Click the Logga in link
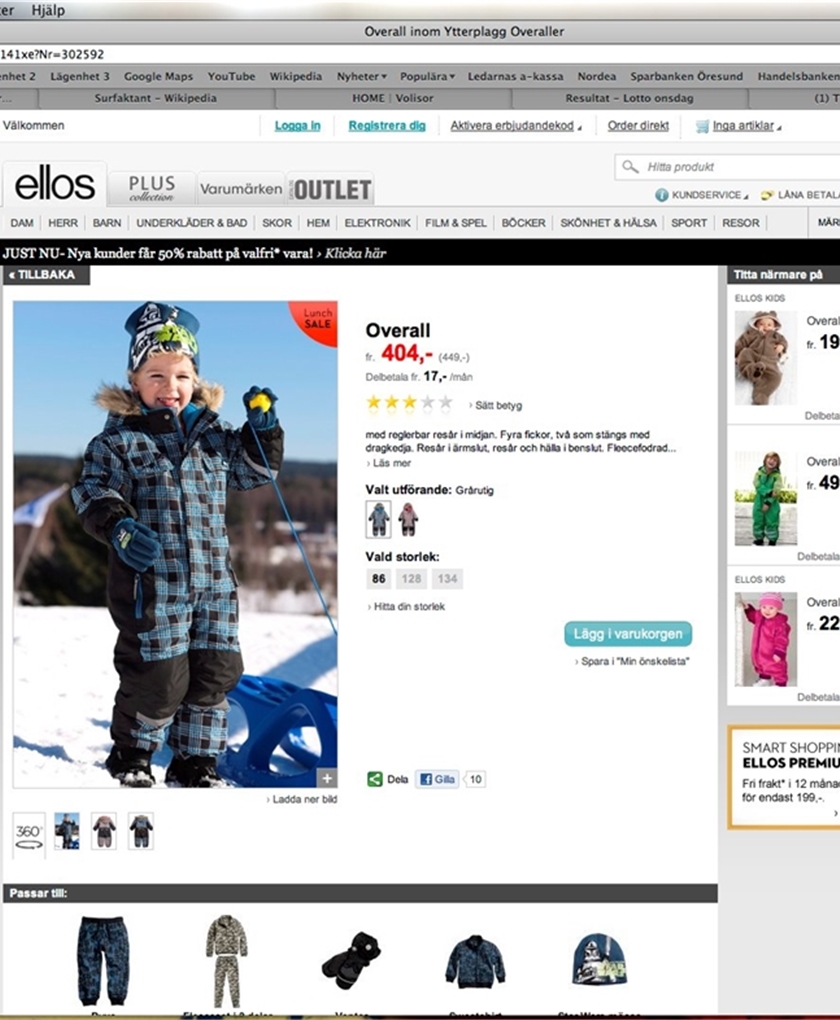 [297, 126]
